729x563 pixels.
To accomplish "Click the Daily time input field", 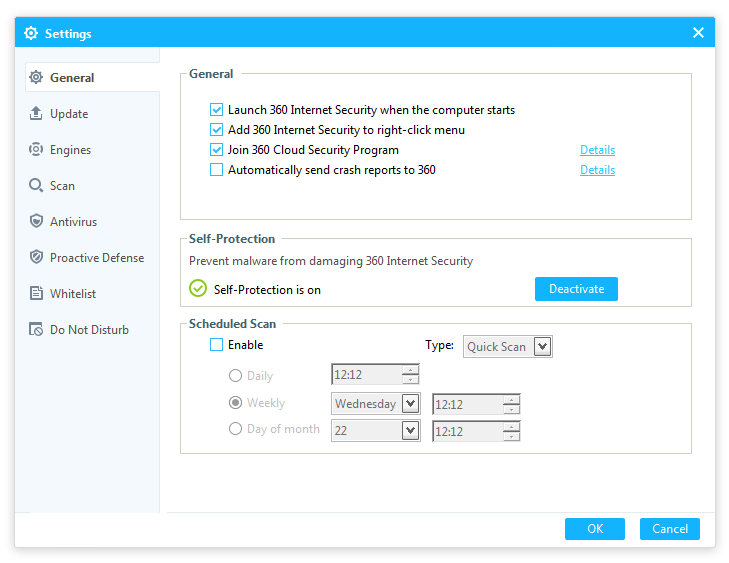I will point(366,376).
